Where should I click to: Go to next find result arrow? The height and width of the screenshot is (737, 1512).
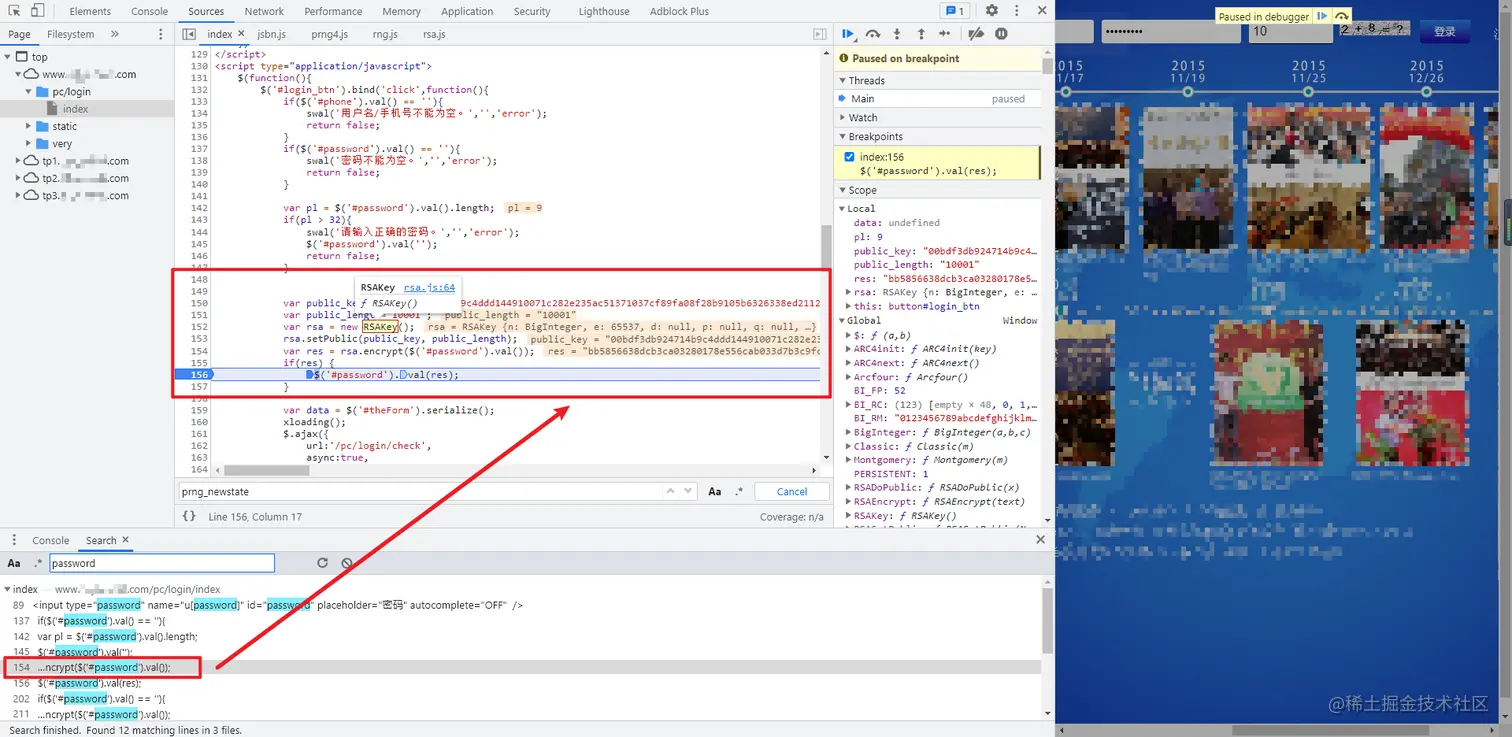688,491
